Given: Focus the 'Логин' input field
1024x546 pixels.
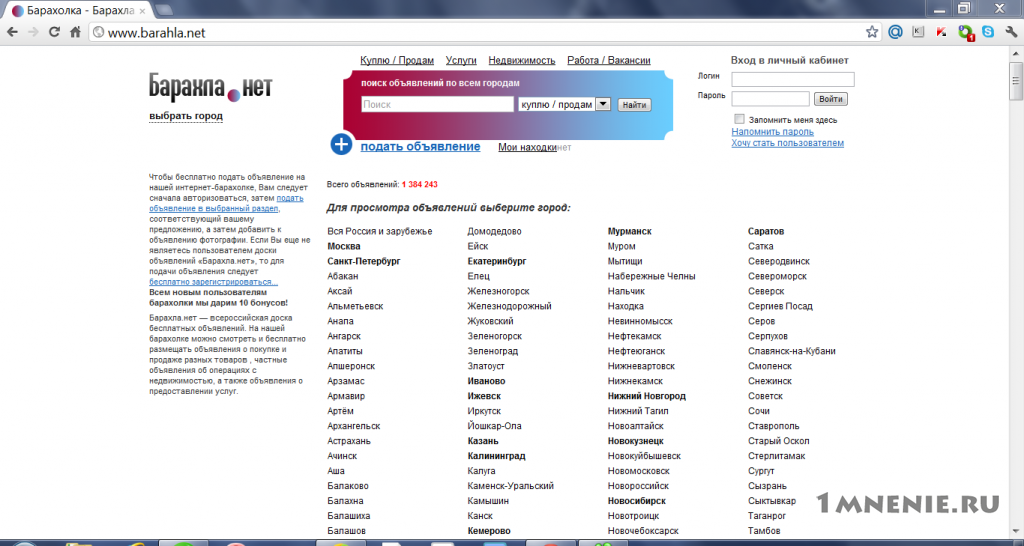Looking at the screenshot, I should pos(793,79).
